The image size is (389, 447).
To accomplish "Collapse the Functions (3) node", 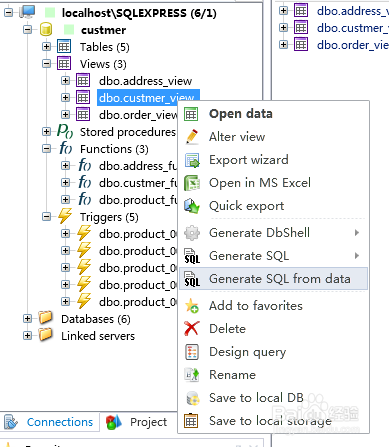I will (47, 149).
